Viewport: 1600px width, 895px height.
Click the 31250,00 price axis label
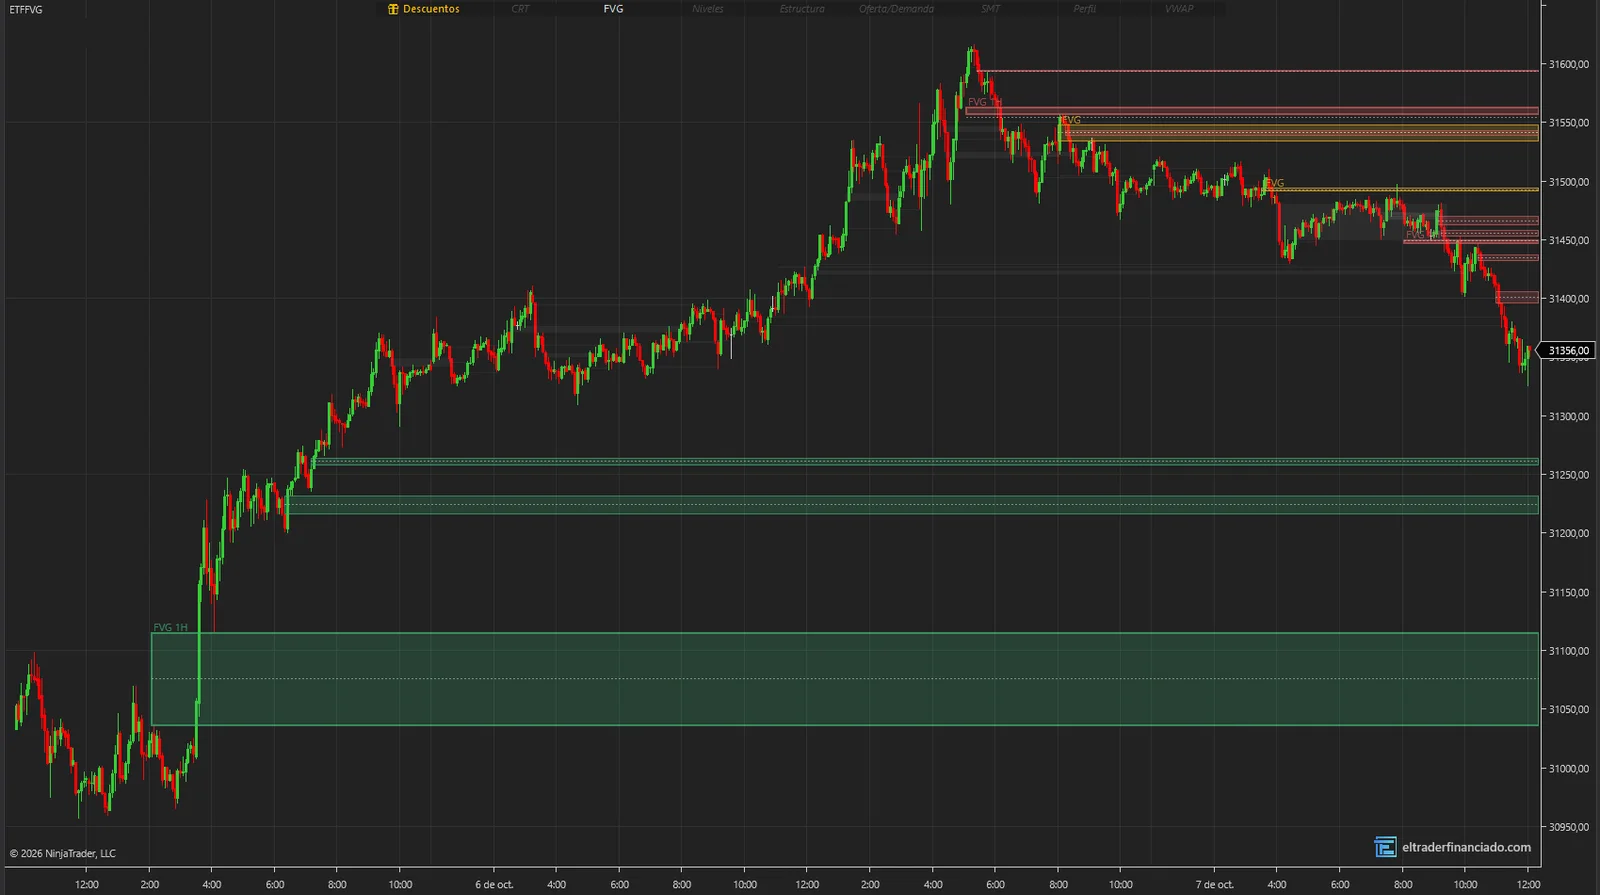pyautogui.click(x=1568, y=475)
